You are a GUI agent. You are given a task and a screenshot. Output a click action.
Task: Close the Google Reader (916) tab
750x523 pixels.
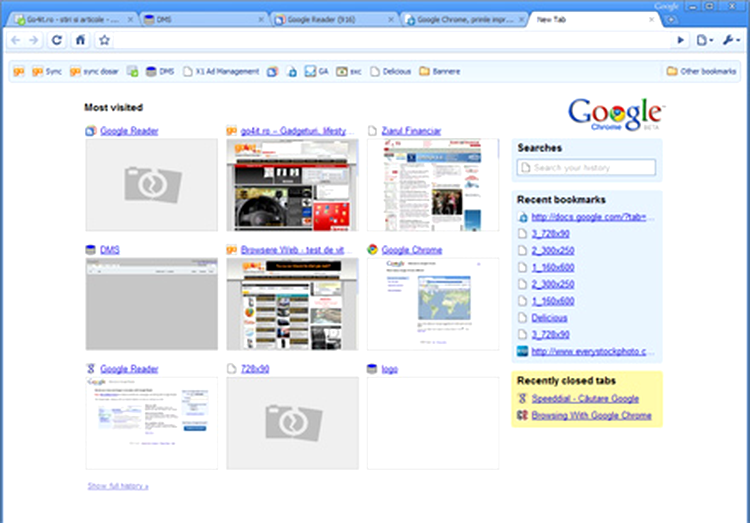pos(391,20)
